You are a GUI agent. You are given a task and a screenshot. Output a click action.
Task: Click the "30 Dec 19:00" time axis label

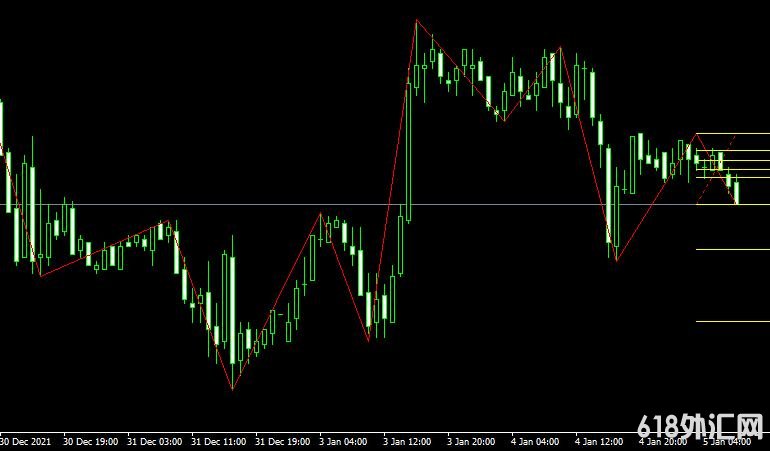point(91,442)
